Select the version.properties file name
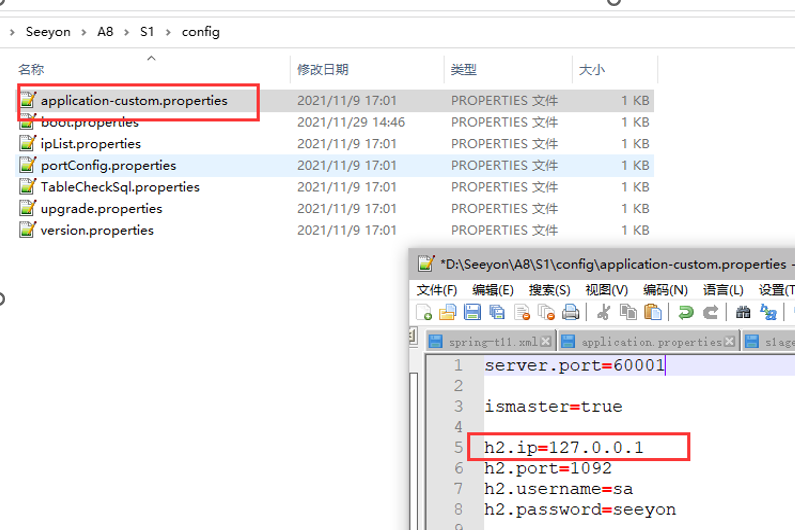 point(97,230)
